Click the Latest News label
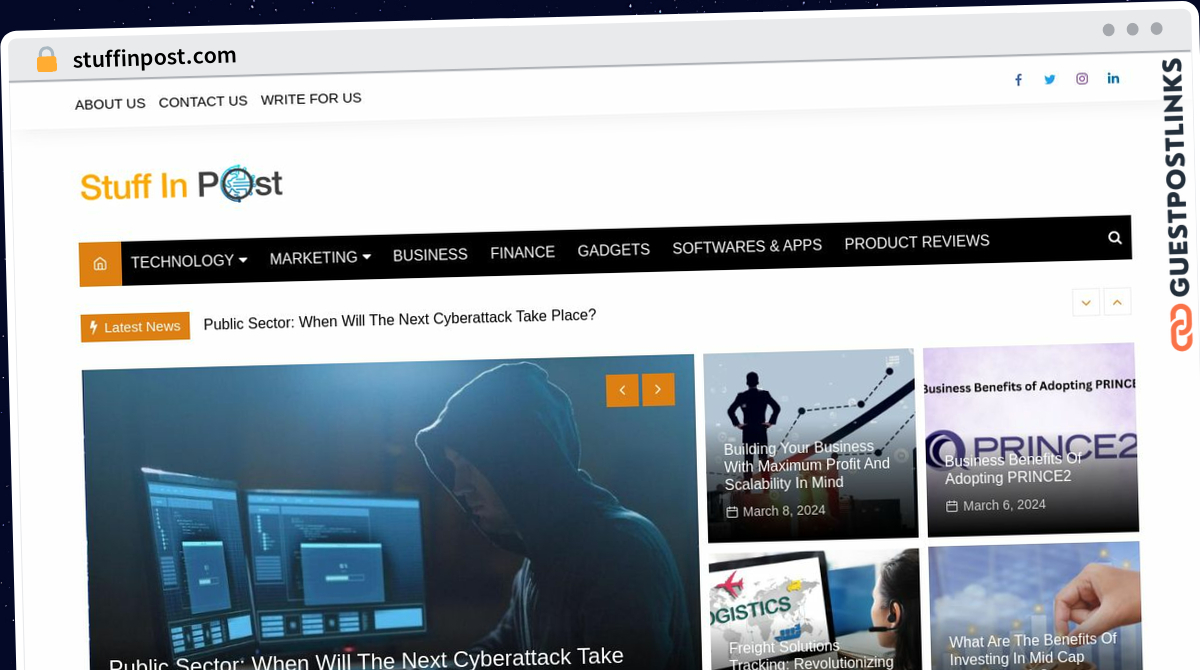 (x=135, y=327)
